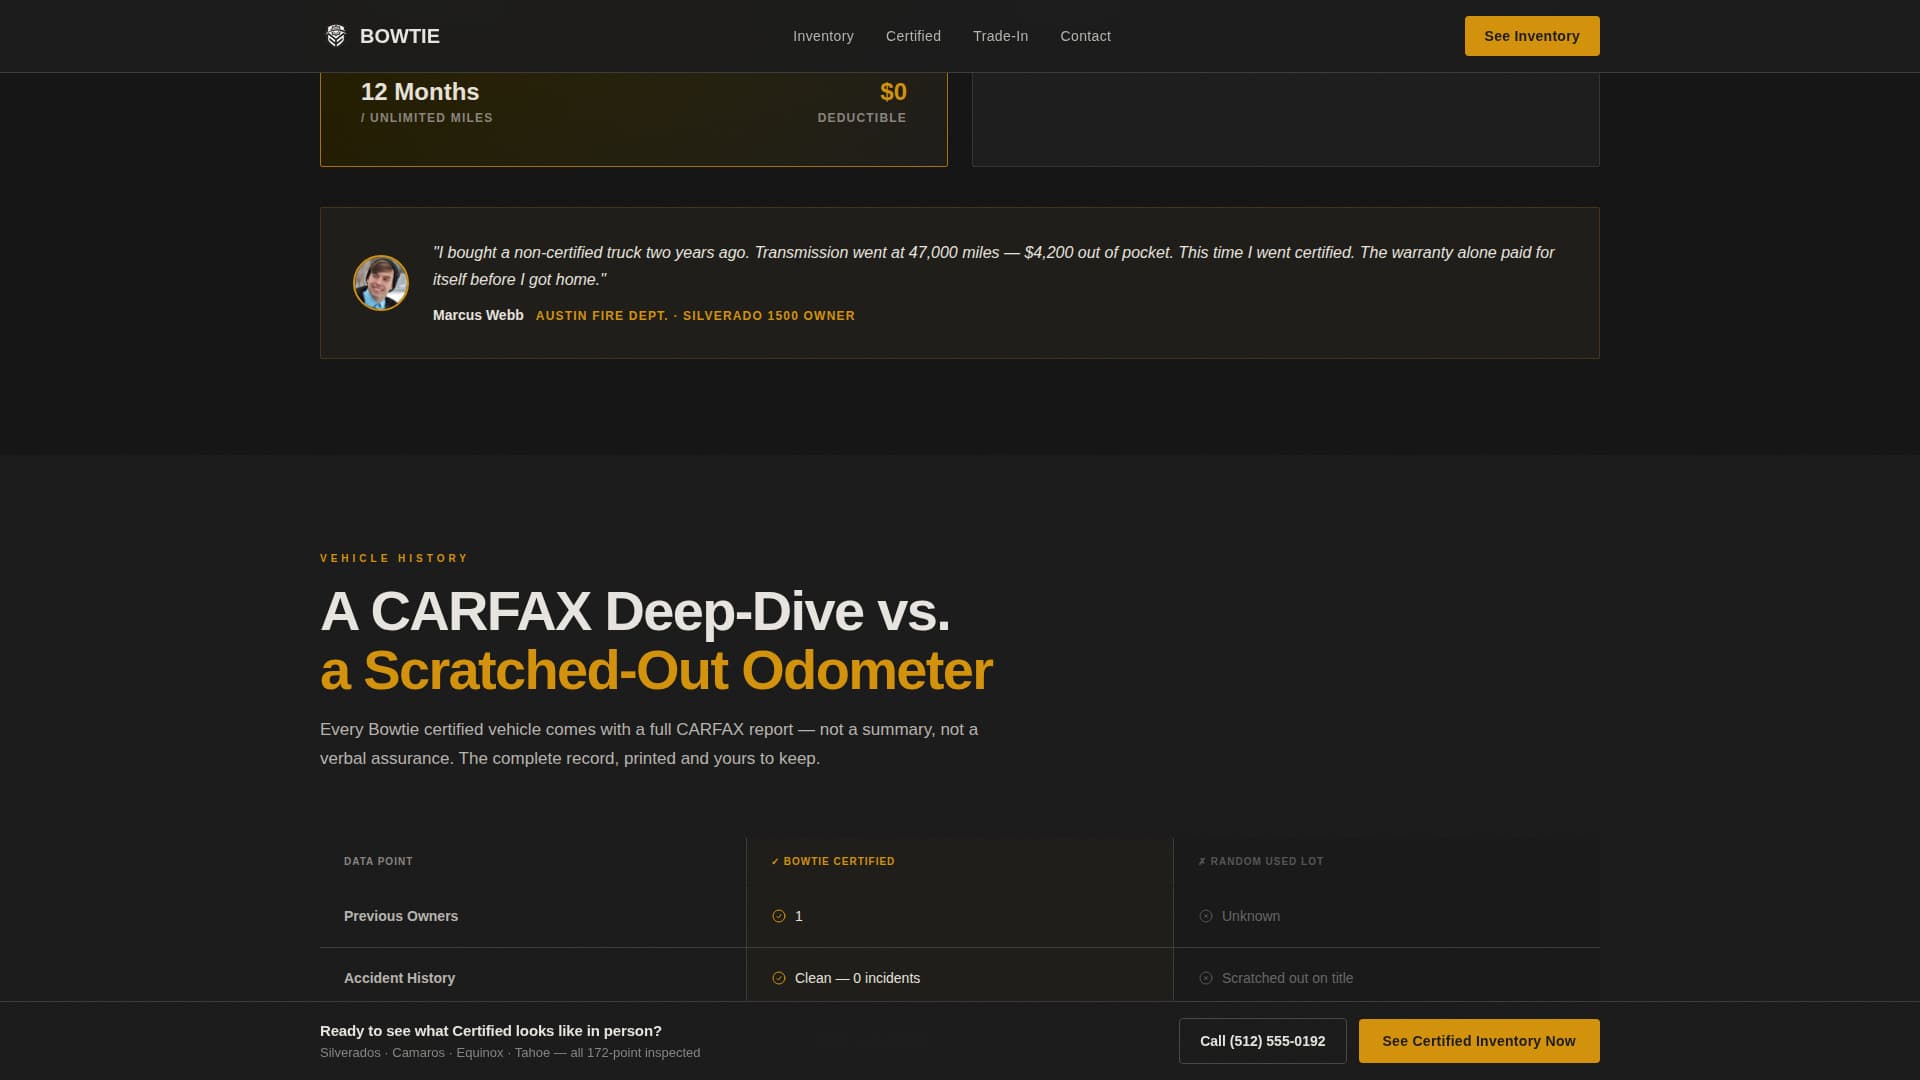Go to the Certified nav item
The width and height of the screenshot is (1920, 1080).
click(913, 36)
